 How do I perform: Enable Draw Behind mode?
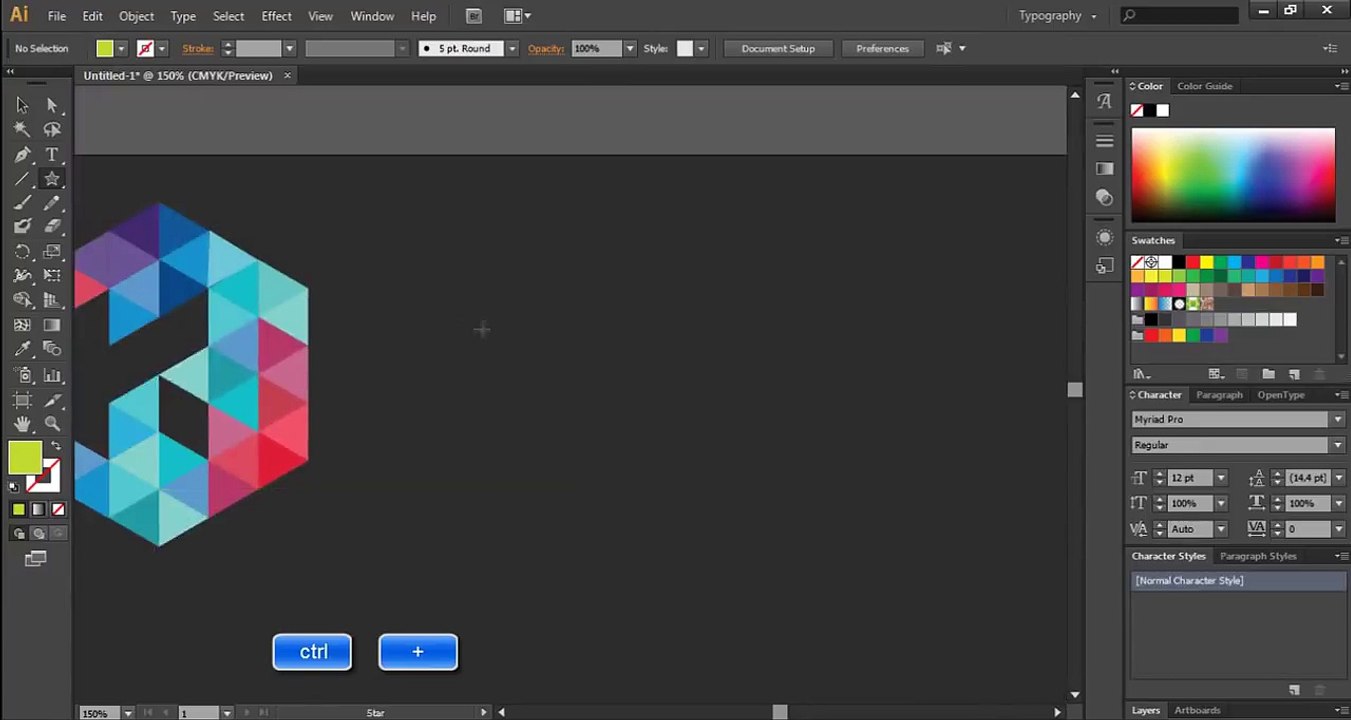click(39, 534)
